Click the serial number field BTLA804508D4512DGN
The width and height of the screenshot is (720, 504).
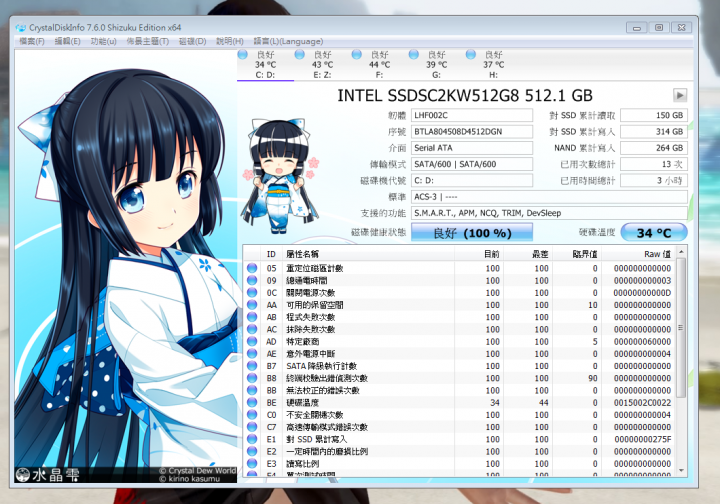pyautogui.click(x=472, y=132)
